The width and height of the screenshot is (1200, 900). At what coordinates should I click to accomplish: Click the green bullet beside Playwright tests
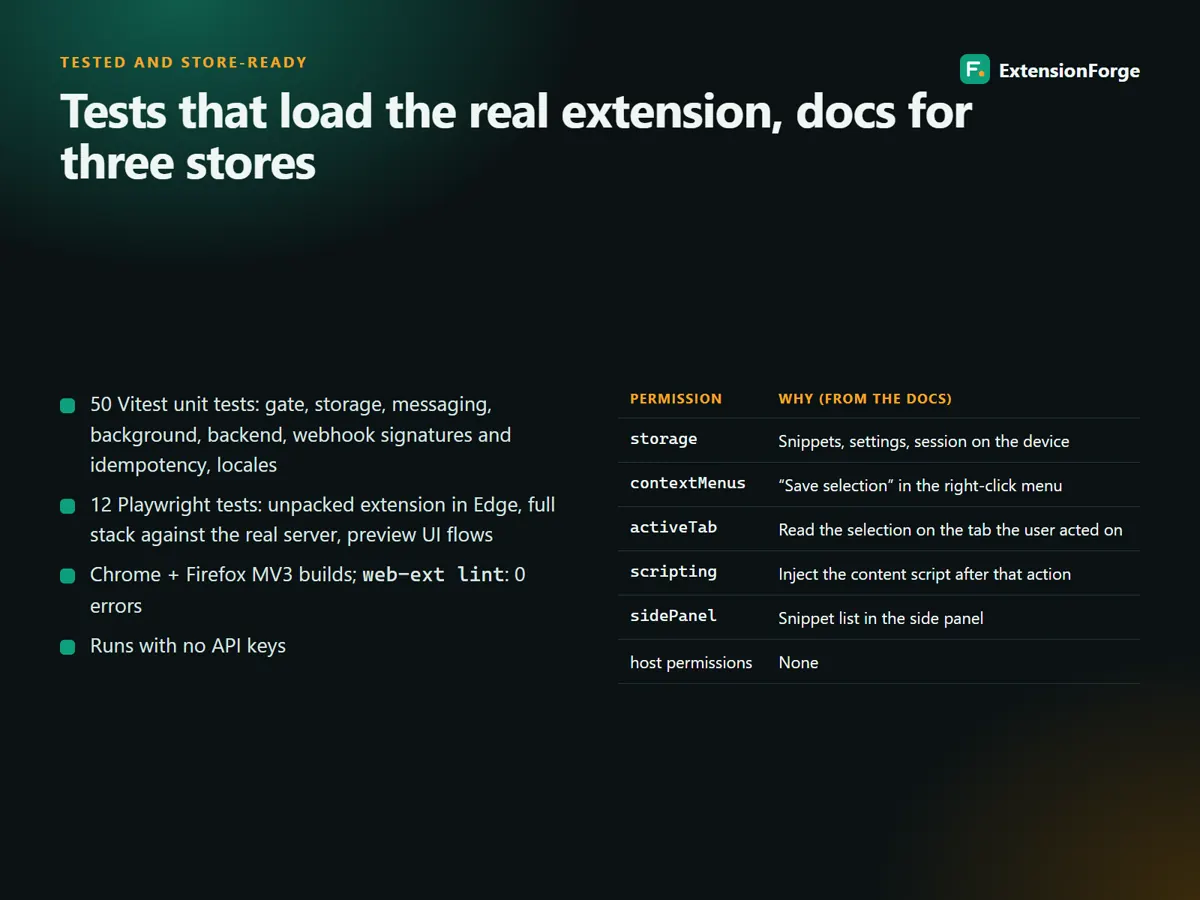(68, 506)
